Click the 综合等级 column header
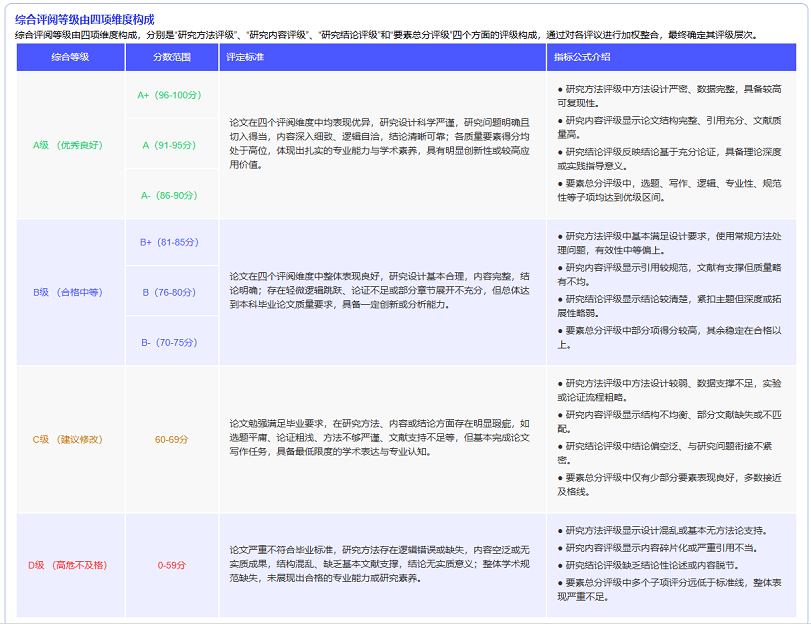Viewport: 811px width, 624px height. (70, 57)
